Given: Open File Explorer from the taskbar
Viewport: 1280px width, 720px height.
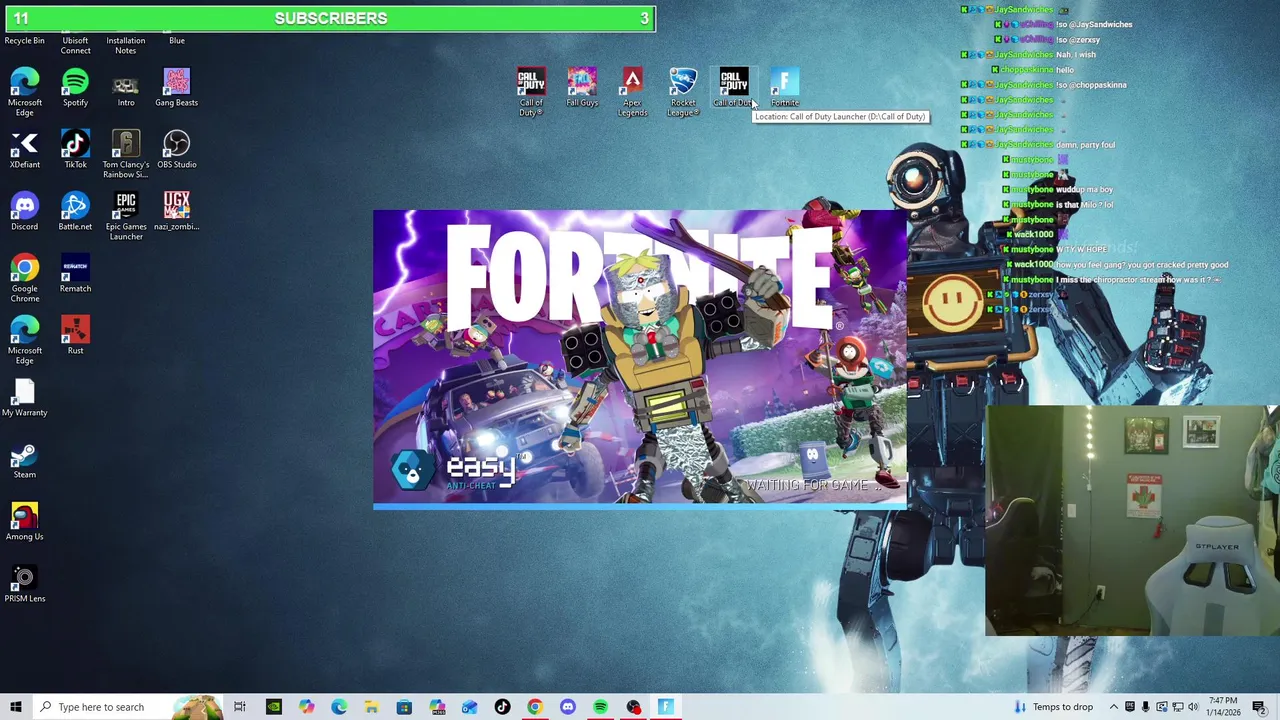Looking at the screenshot, I should 371,707.
